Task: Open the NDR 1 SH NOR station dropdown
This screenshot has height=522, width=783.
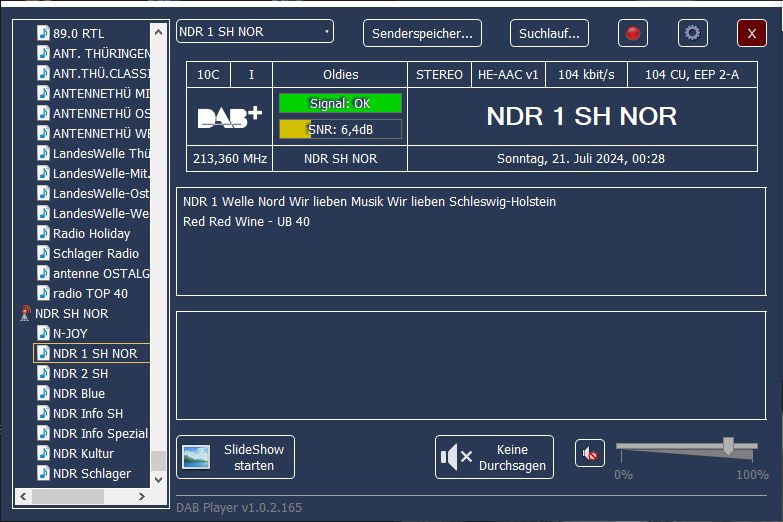Action: tap(254, 32)
